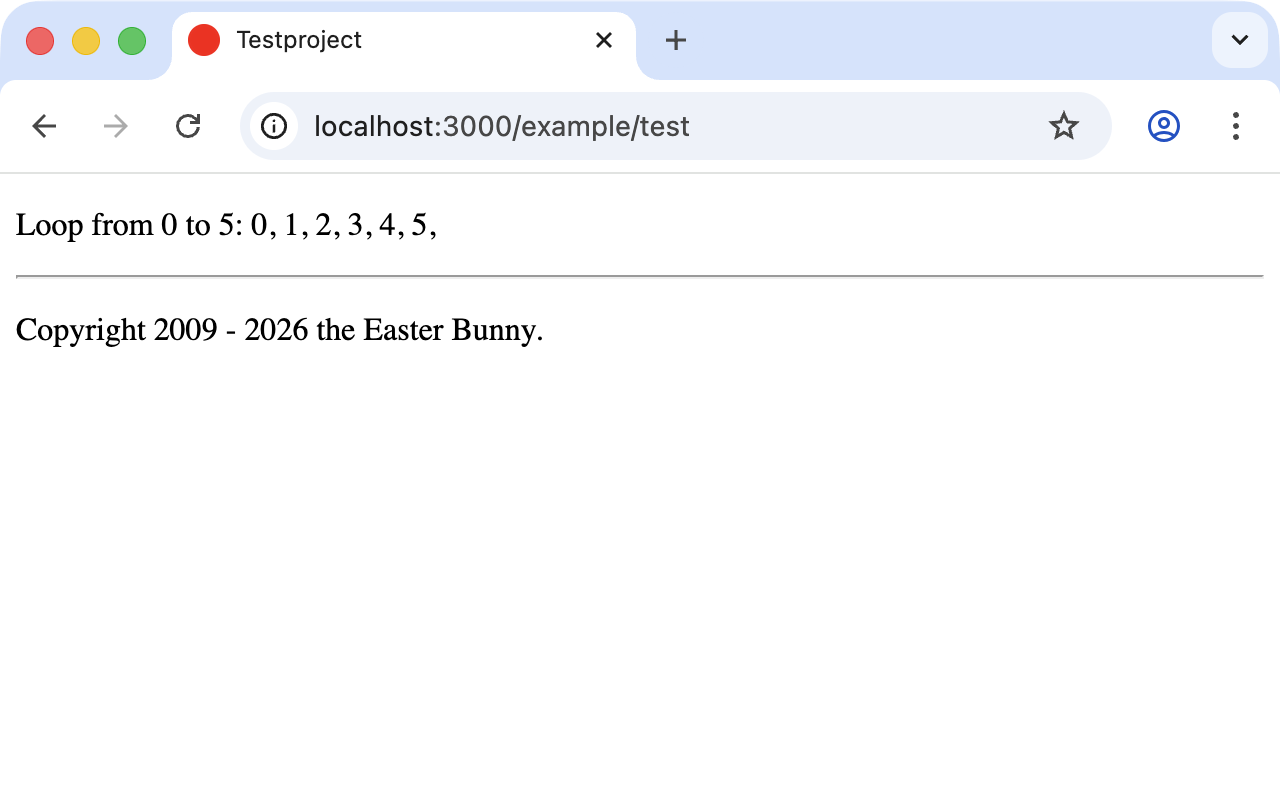Close the Testproject tab
This screenshot has height=800, width=1280.
604,40
